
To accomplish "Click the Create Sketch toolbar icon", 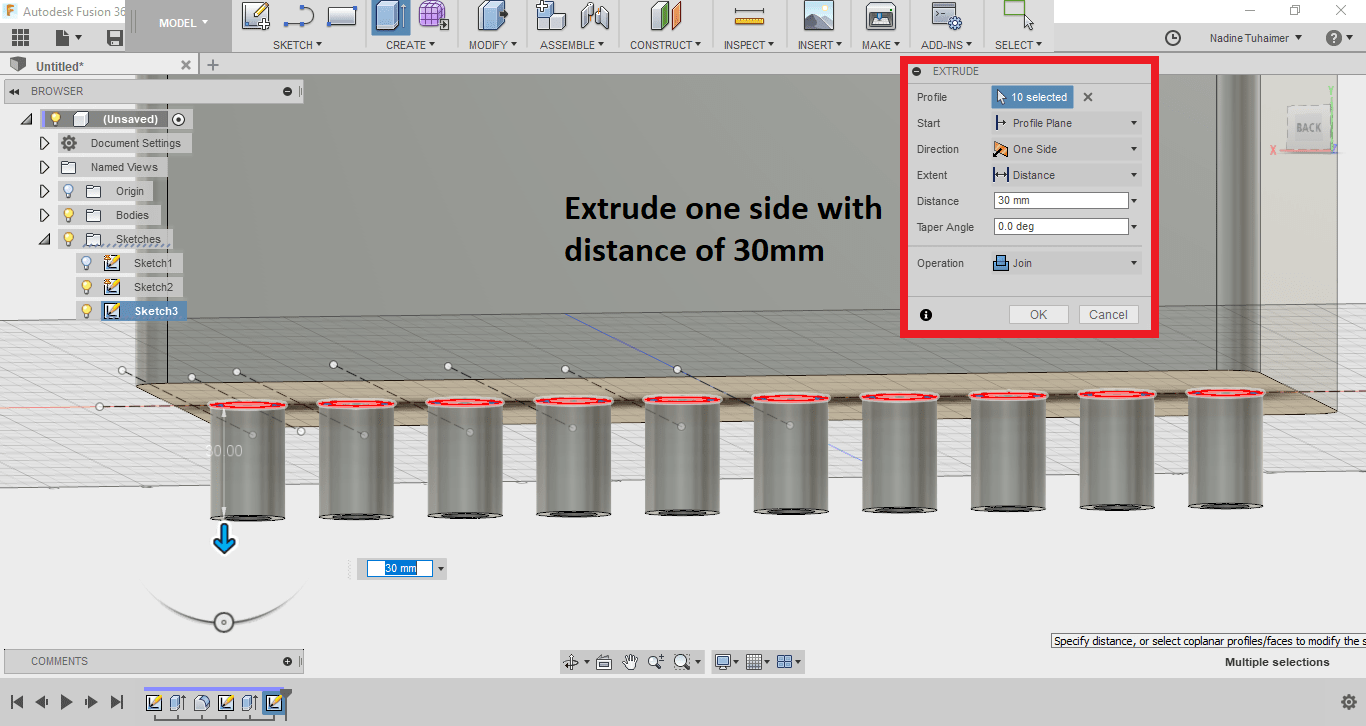I will [256, 16].
